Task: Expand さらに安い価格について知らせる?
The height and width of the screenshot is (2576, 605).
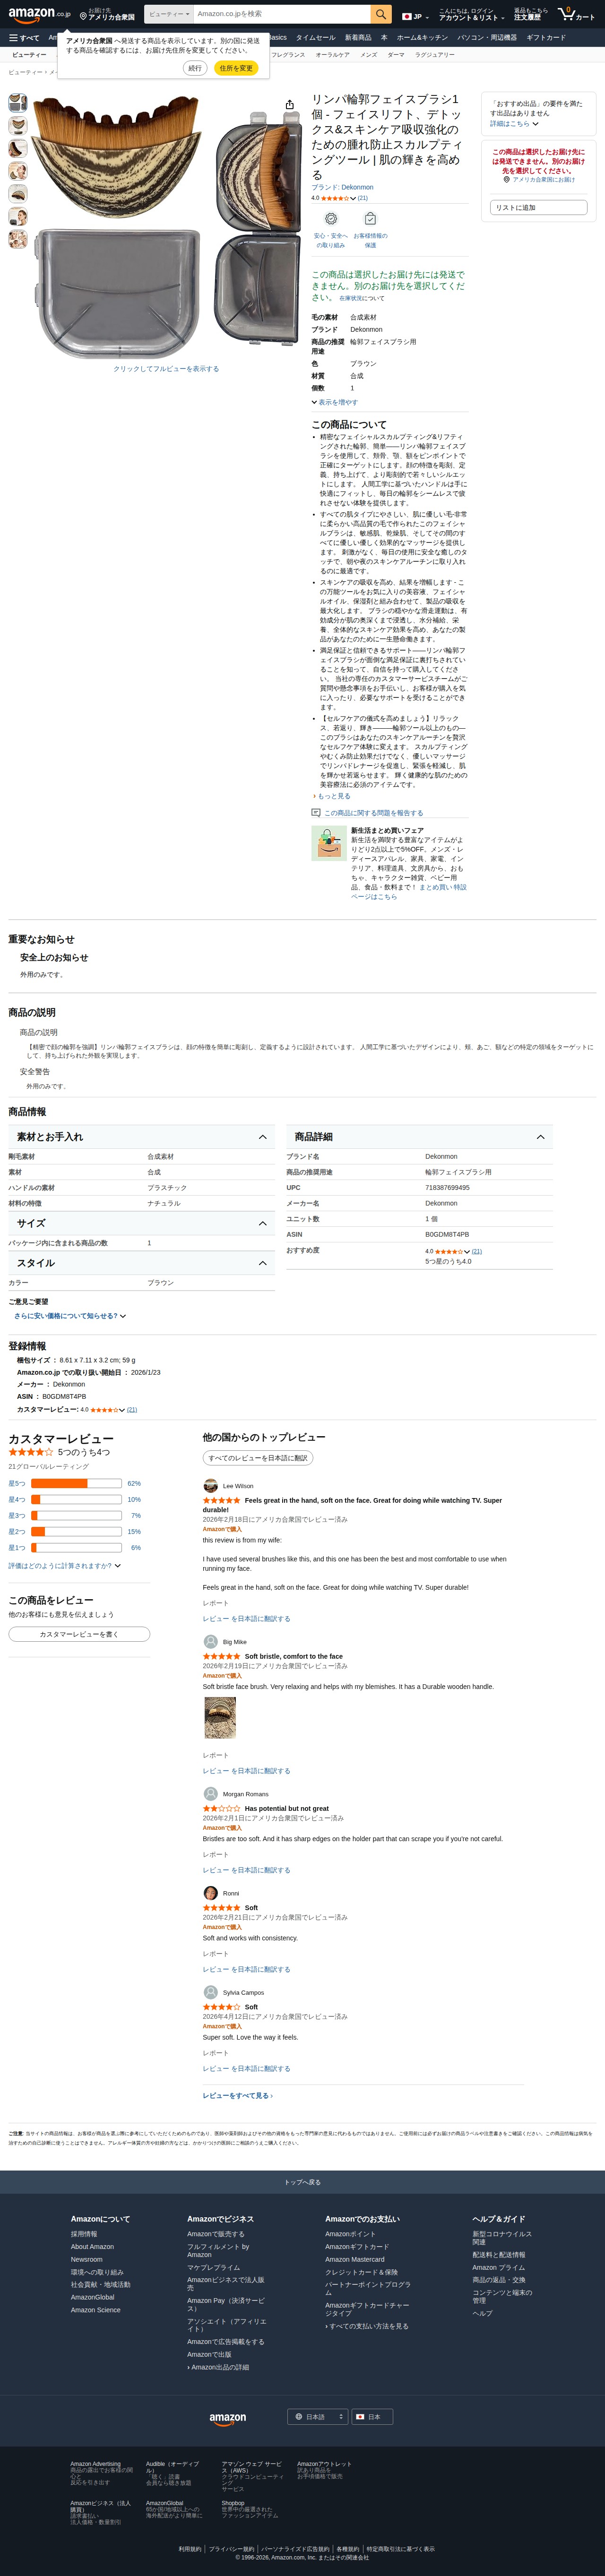Action: tap(70, 1316)
